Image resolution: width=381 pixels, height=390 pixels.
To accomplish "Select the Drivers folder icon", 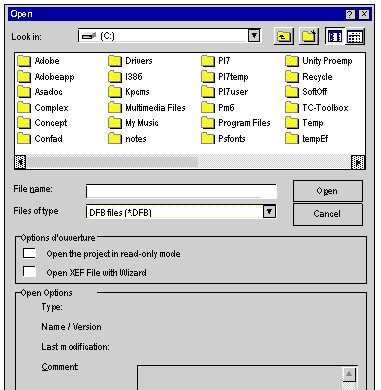I will (x=115, y=61).
